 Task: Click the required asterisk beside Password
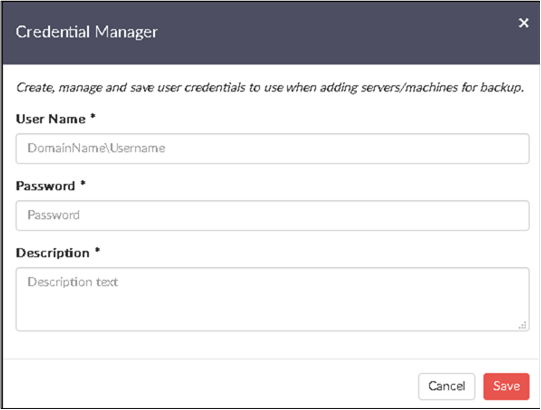[83, 183]
